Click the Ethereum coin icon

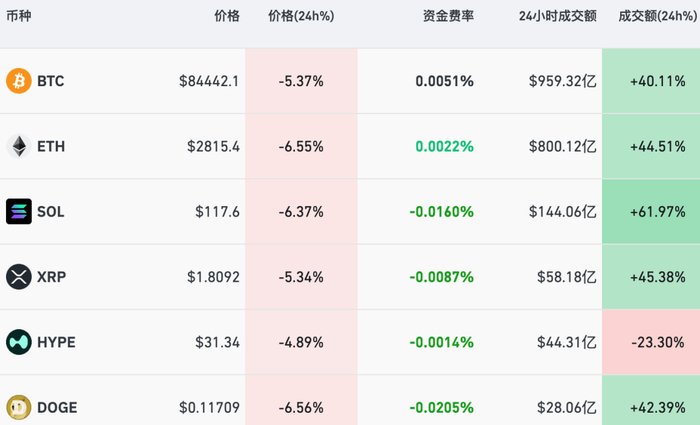coord(19,146)
